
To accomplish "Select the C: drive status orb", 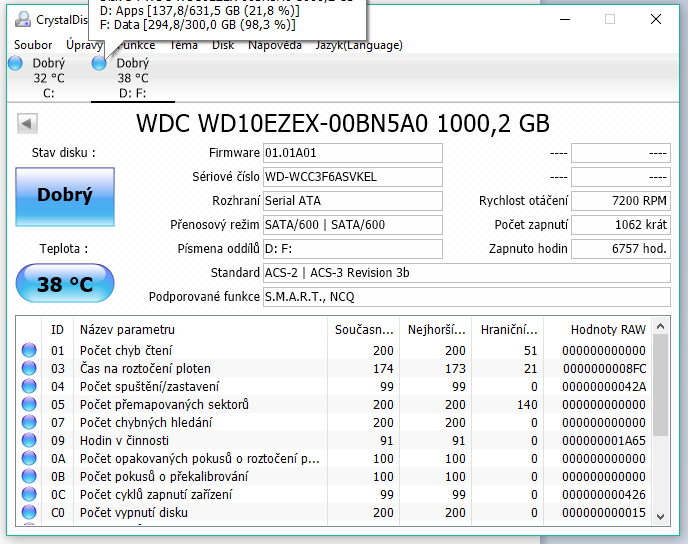I will point(15,63).
